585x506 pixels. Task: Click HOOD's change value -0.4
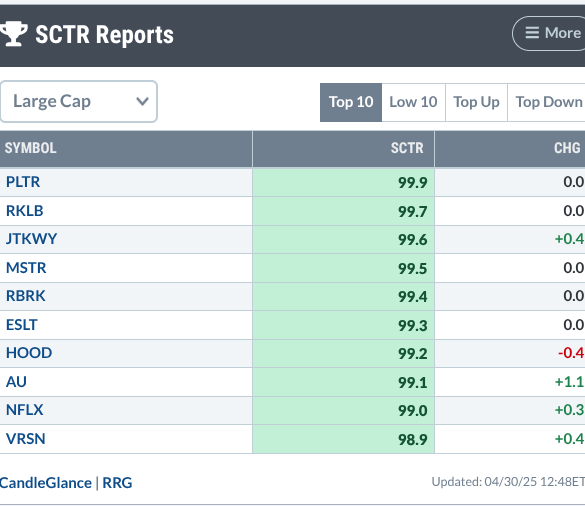[x=571, y=353]
